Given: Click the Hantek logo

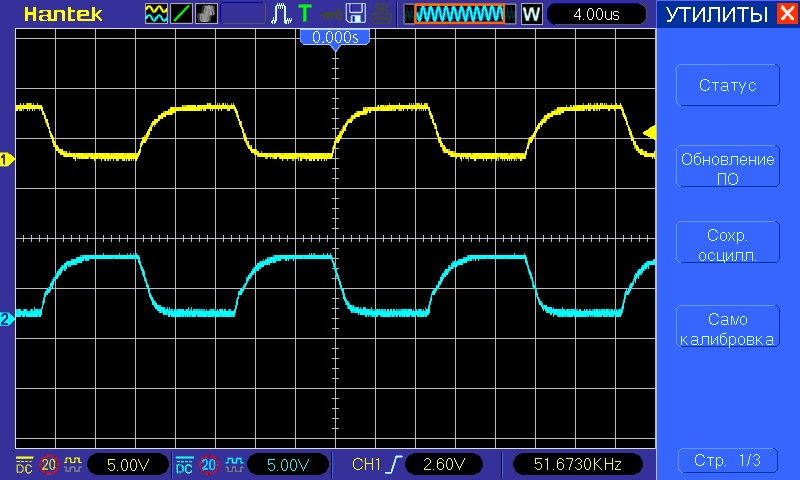Looking at the screenshot, I should [63, 14].
